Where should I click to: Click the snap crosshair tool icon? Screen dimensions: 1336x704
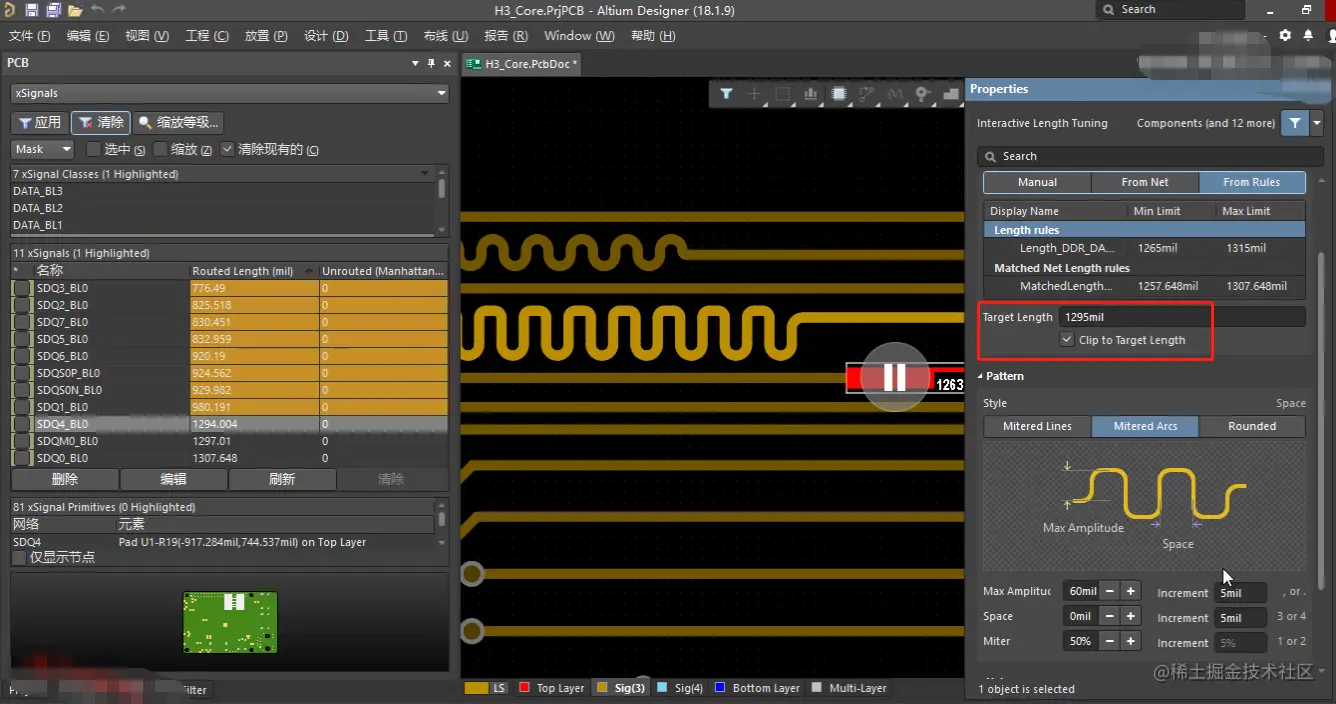click(x=755, y=94)
